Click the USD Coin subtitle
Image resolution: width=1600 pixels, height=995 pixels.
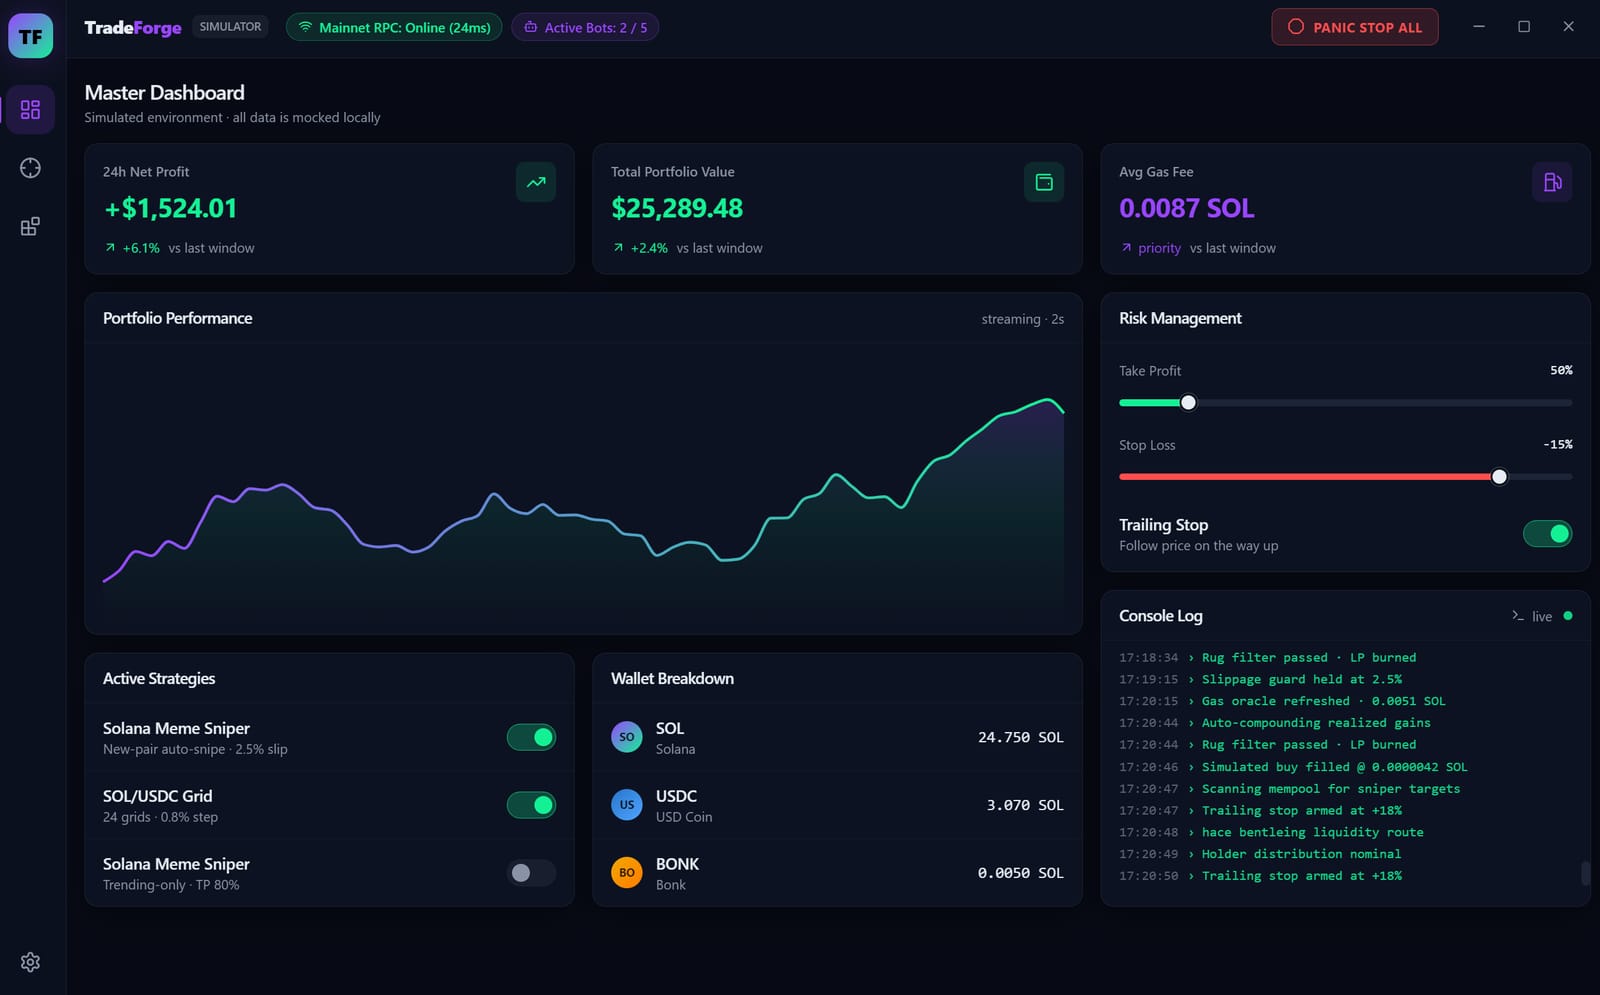tap(684, 817)
